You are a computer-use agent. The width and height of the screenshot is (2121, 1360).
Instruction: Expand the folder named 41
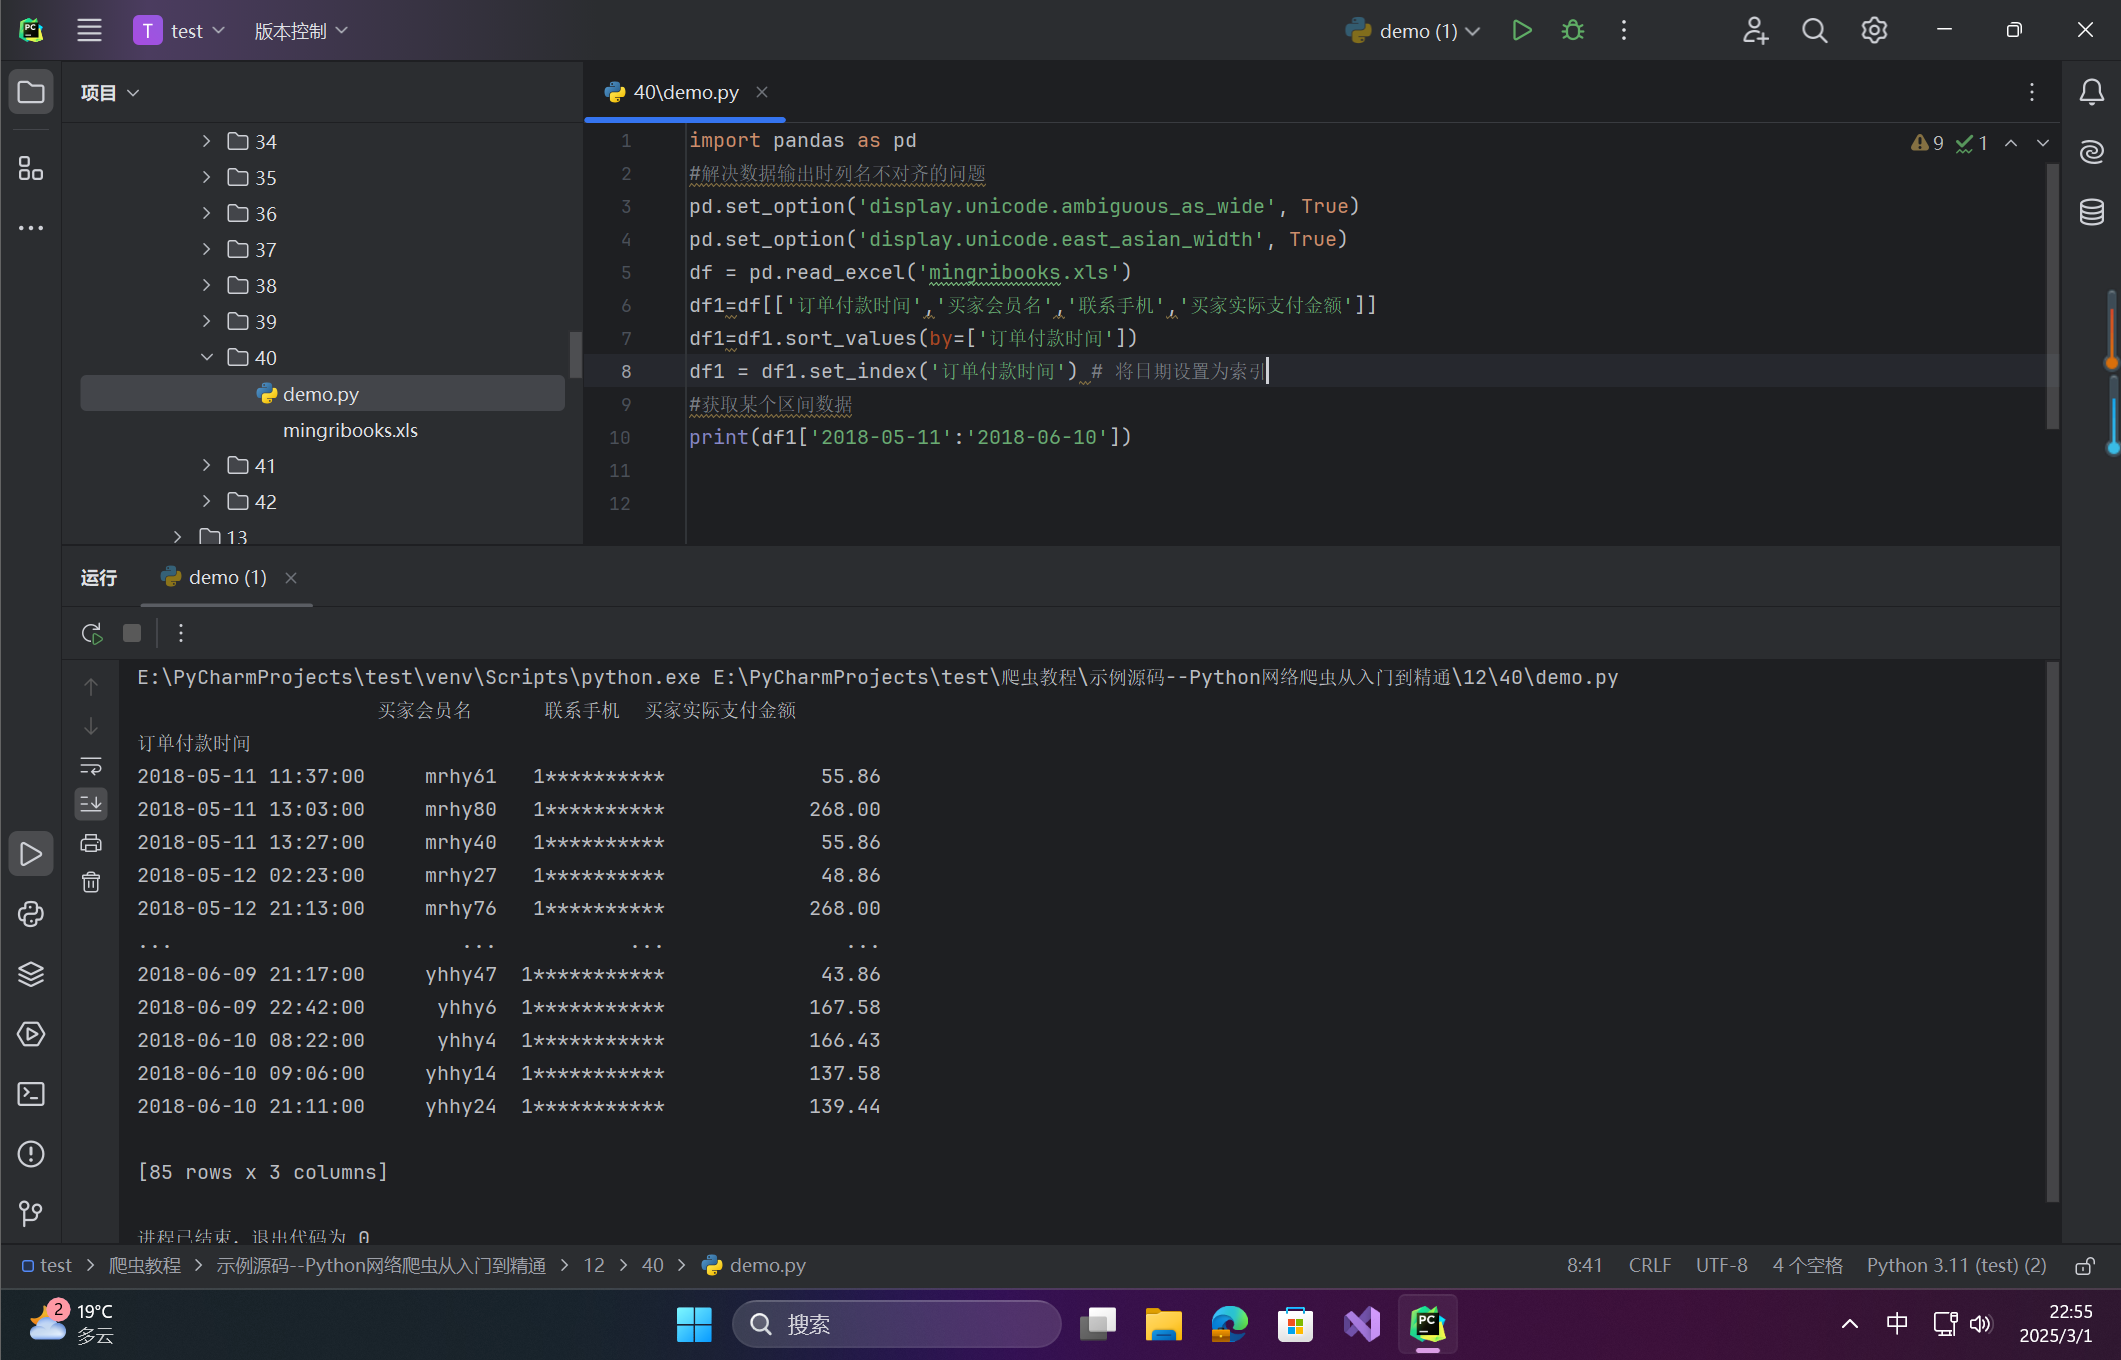pos(206,465)
